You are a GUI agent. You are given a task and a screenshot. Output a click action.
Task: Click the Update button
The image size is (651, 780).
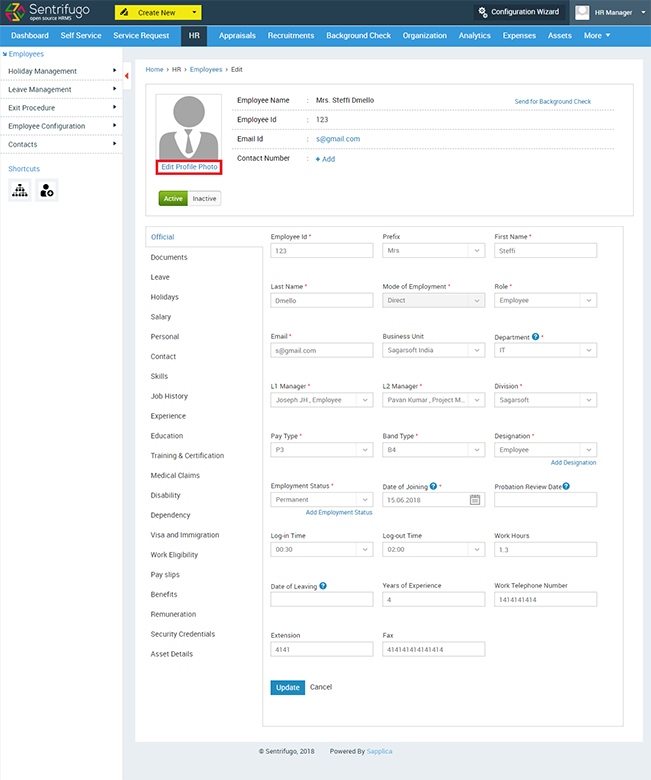[x=287, y=687]
